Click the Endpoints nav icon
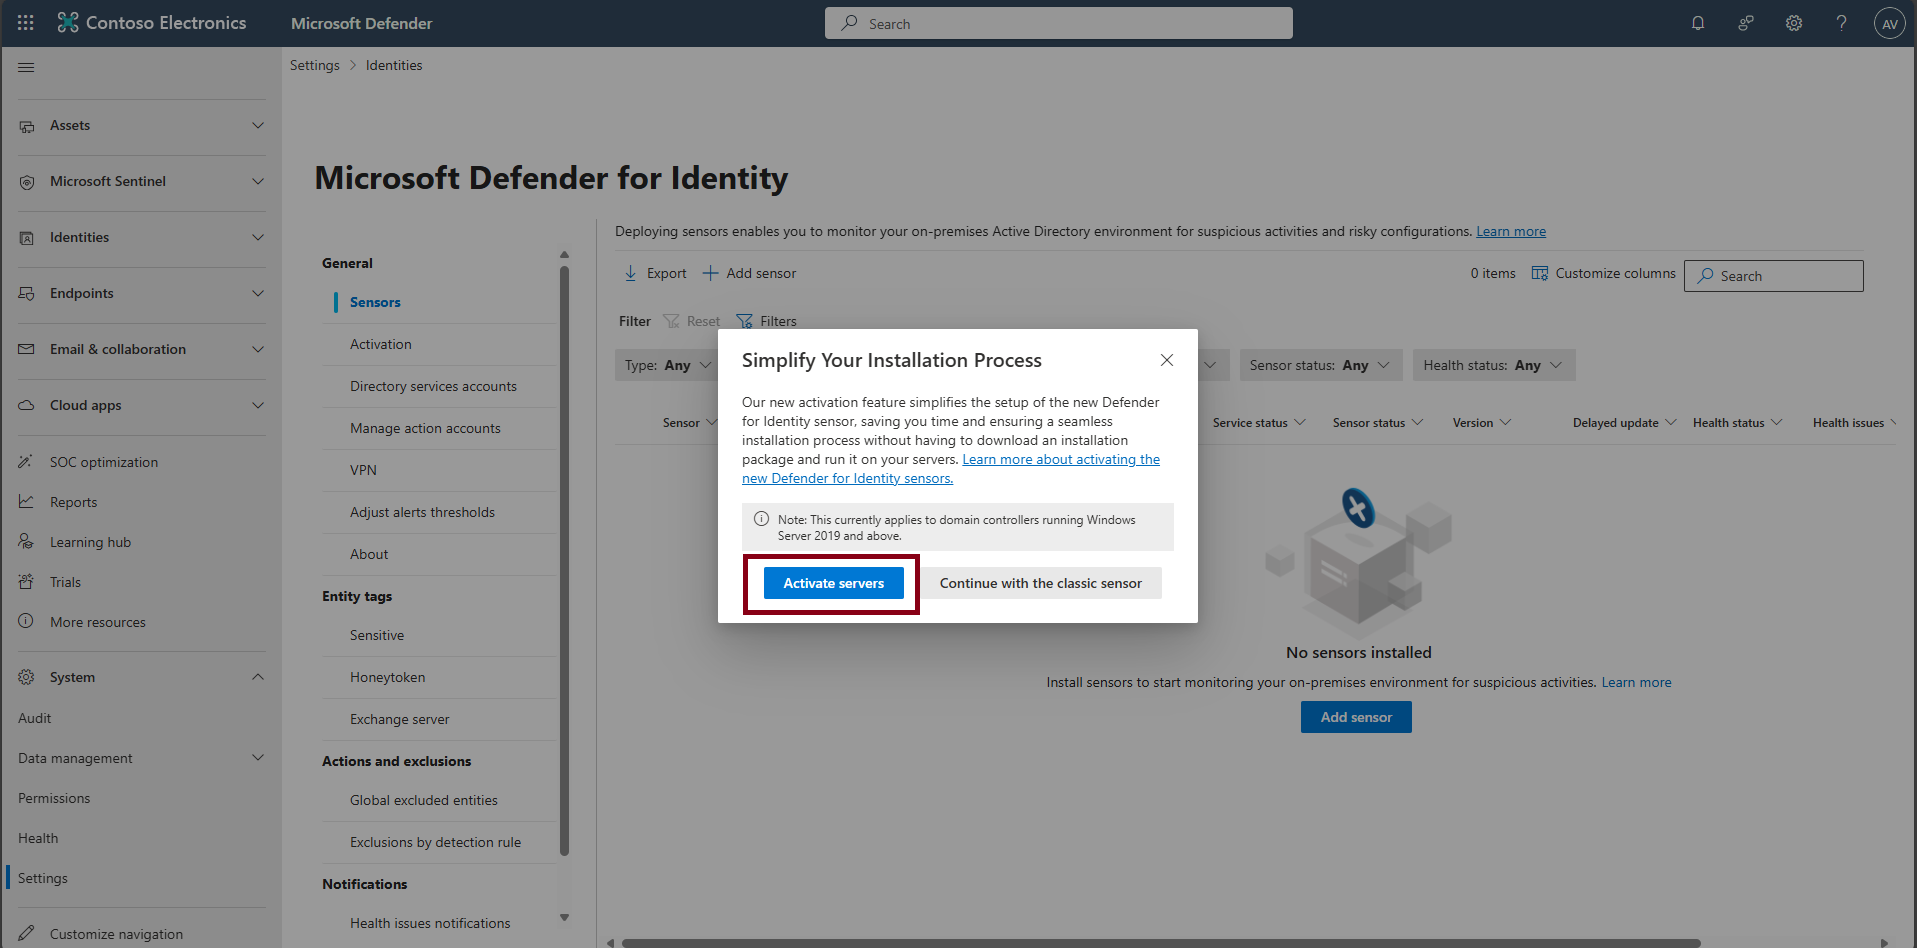1917x948 pixels. coord(27,294)
